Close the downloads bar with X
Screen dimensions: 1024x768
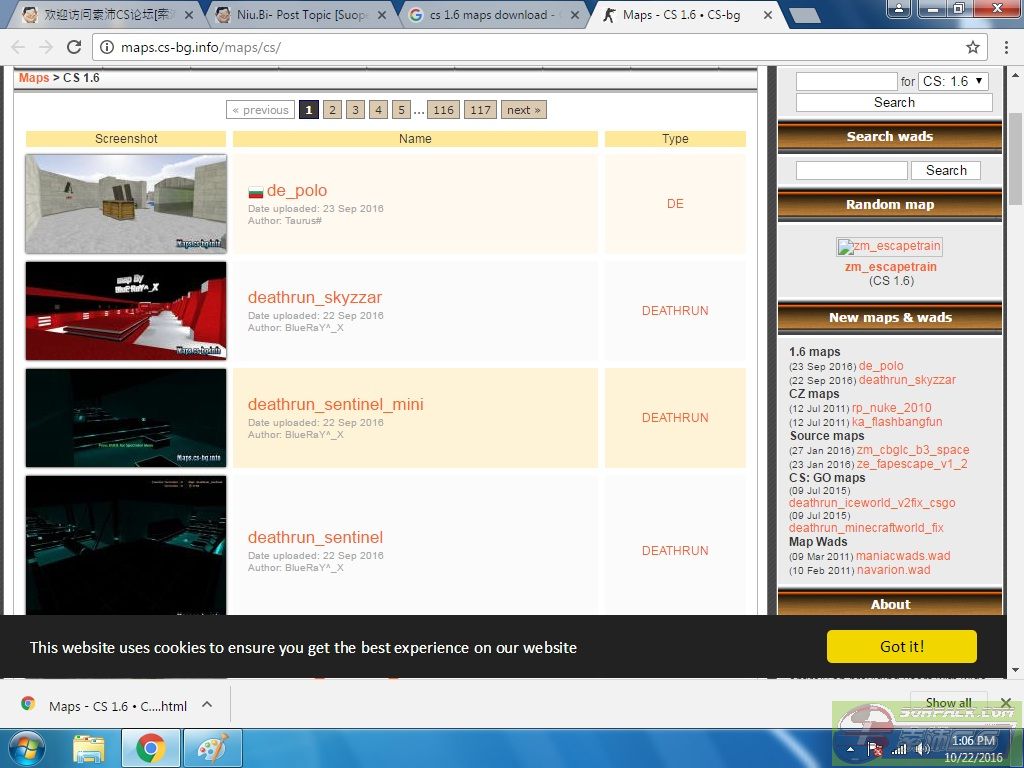pos(1006,703)
